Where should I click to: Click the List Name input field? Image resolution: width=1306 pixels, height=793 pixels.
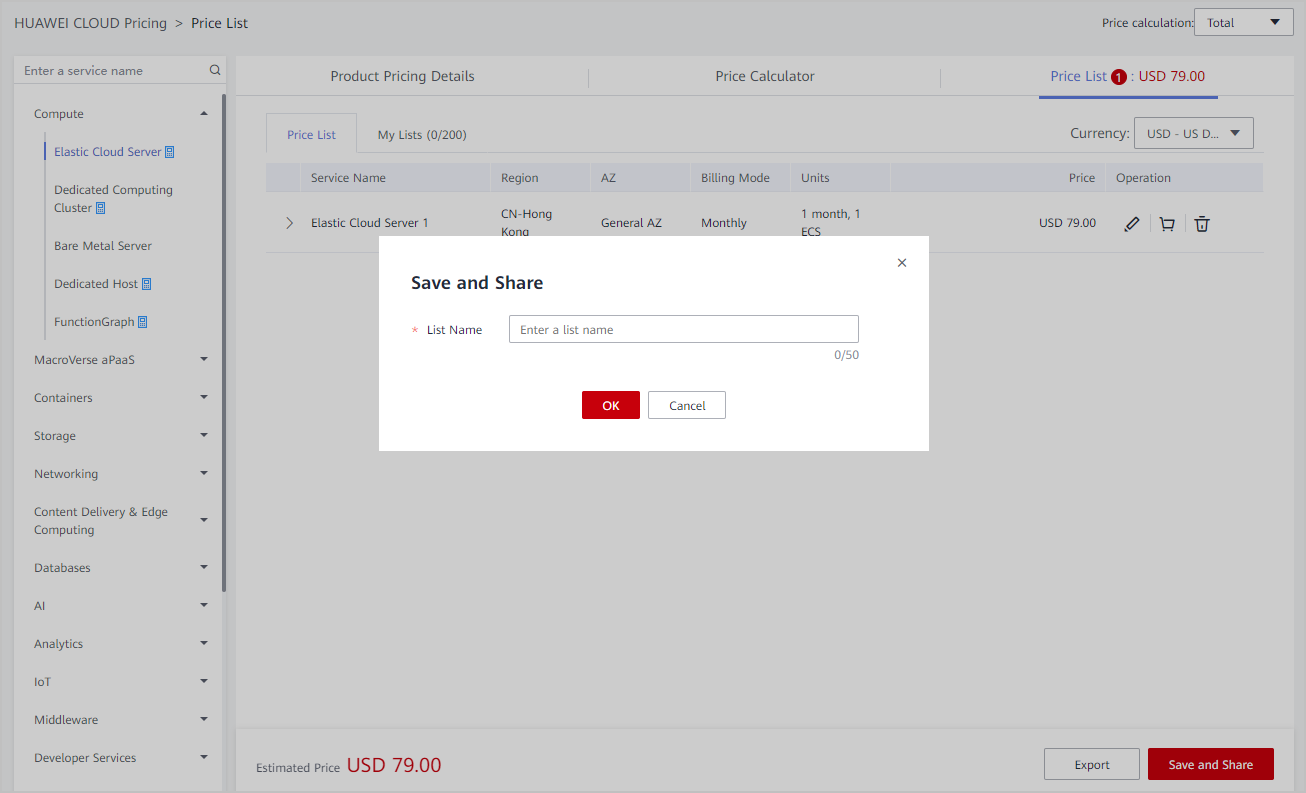684,329
